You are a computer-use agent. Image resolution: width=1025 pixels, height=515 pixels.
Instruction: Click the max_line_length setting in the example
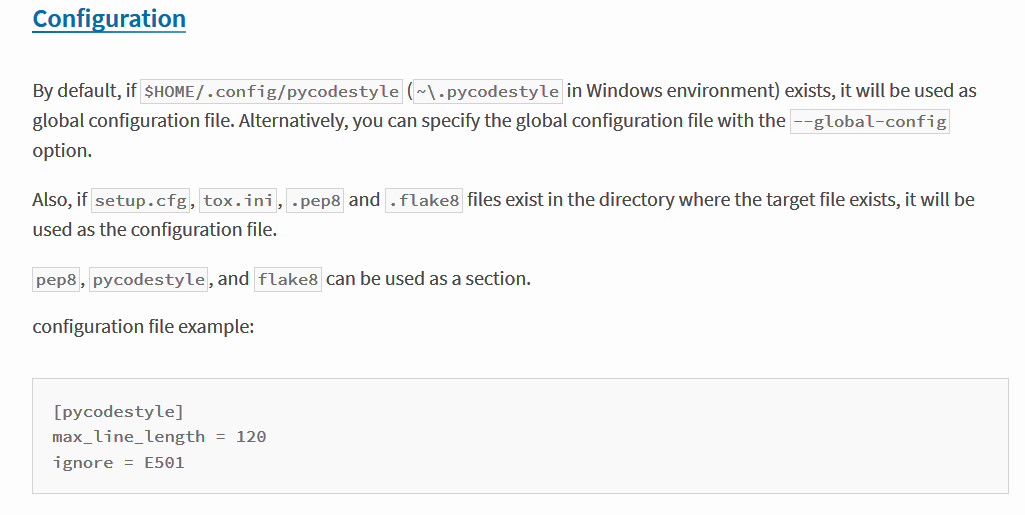point(128,437)
